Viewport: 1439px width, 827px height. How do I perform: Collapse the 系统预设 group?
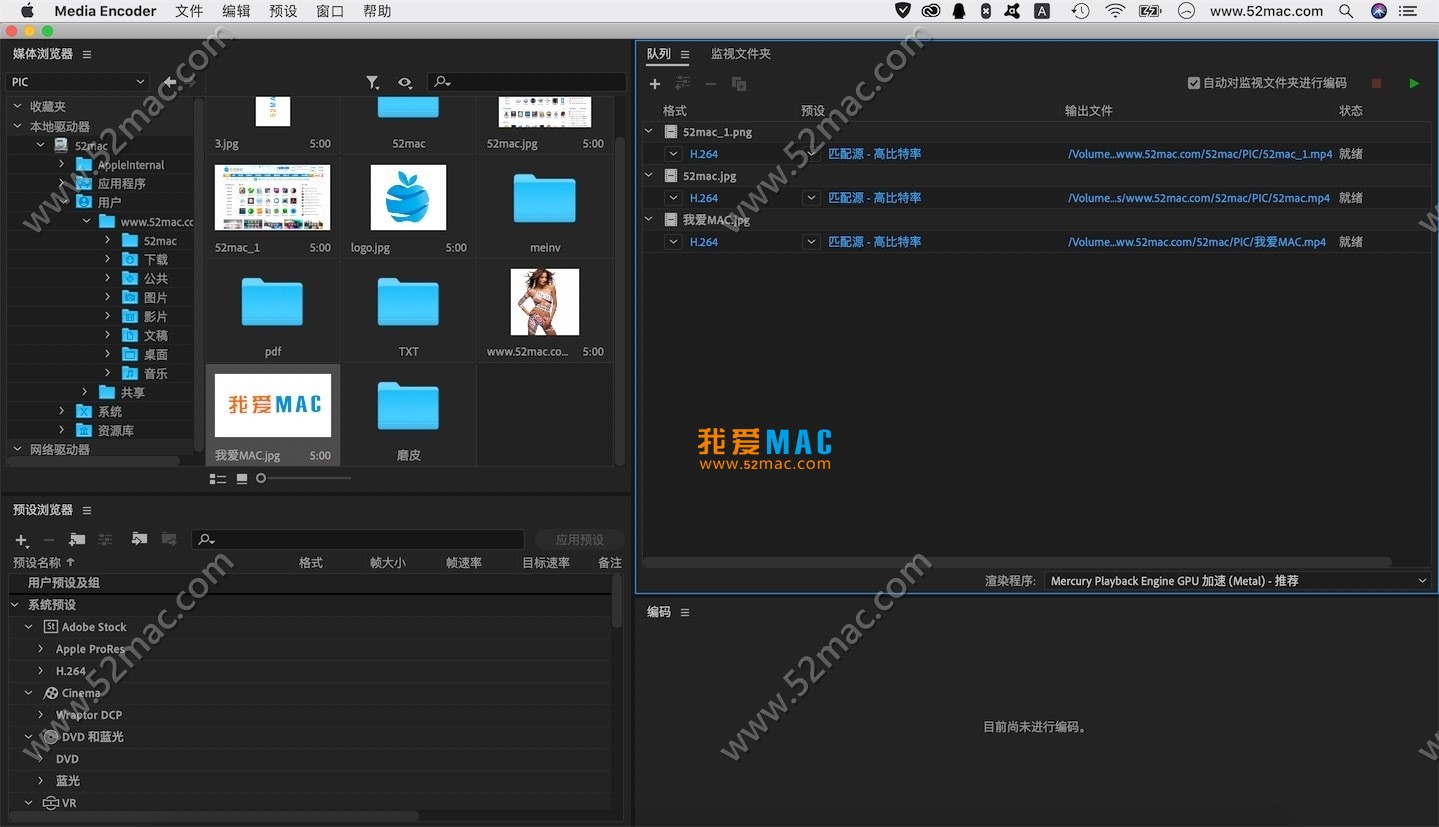[15, 605]
